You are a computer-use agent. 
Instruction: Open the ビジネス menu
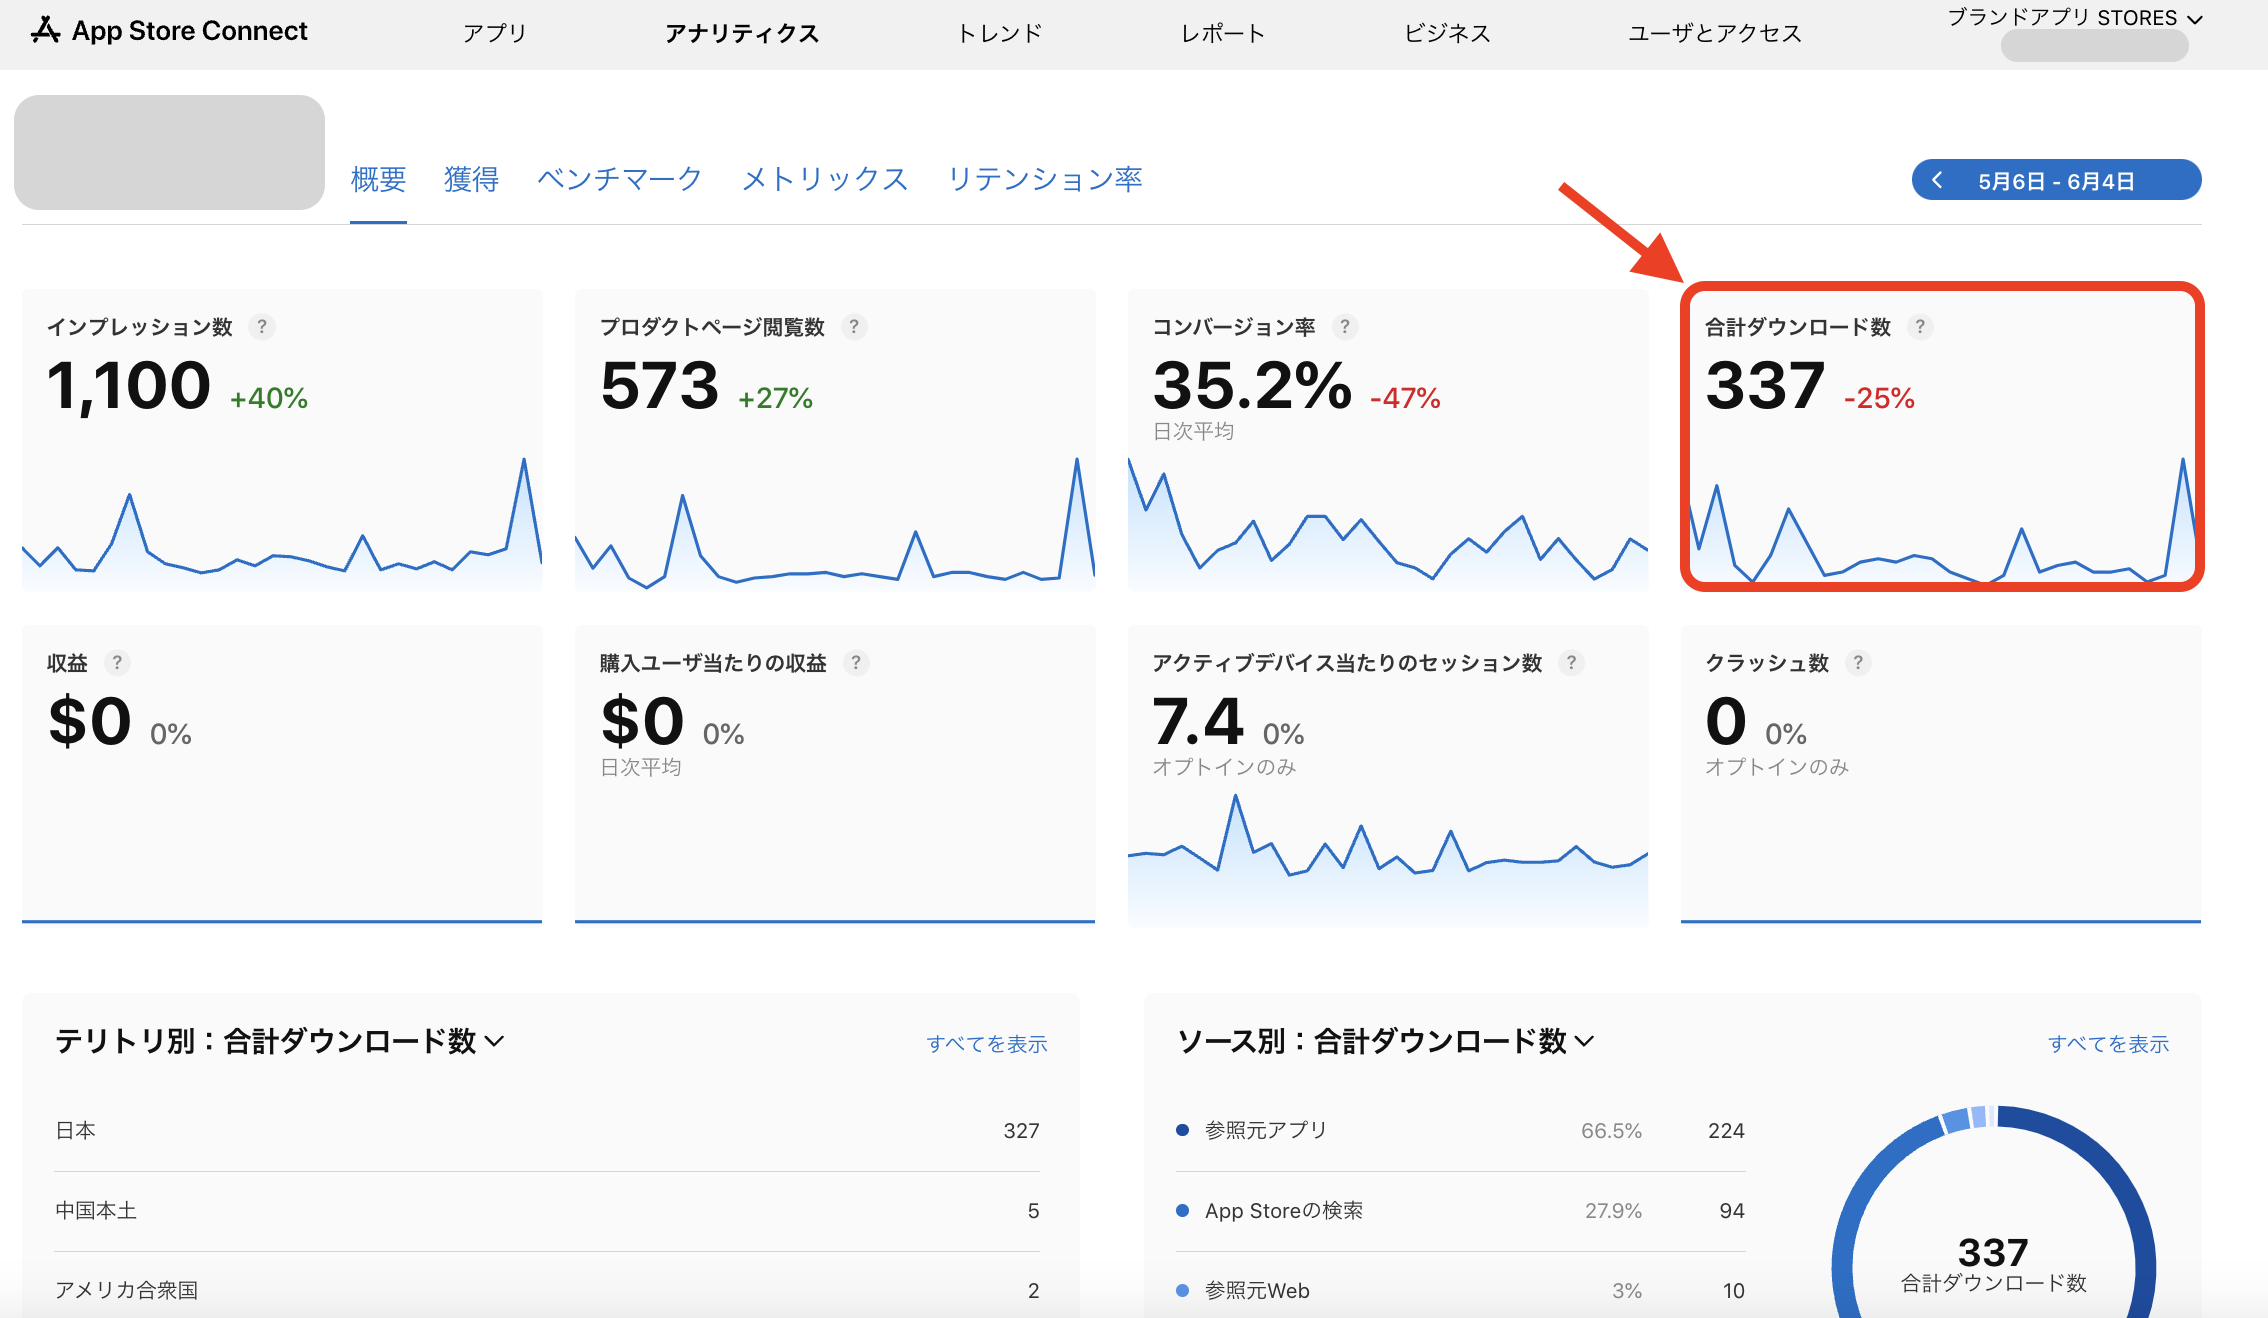pos(1447,33)
